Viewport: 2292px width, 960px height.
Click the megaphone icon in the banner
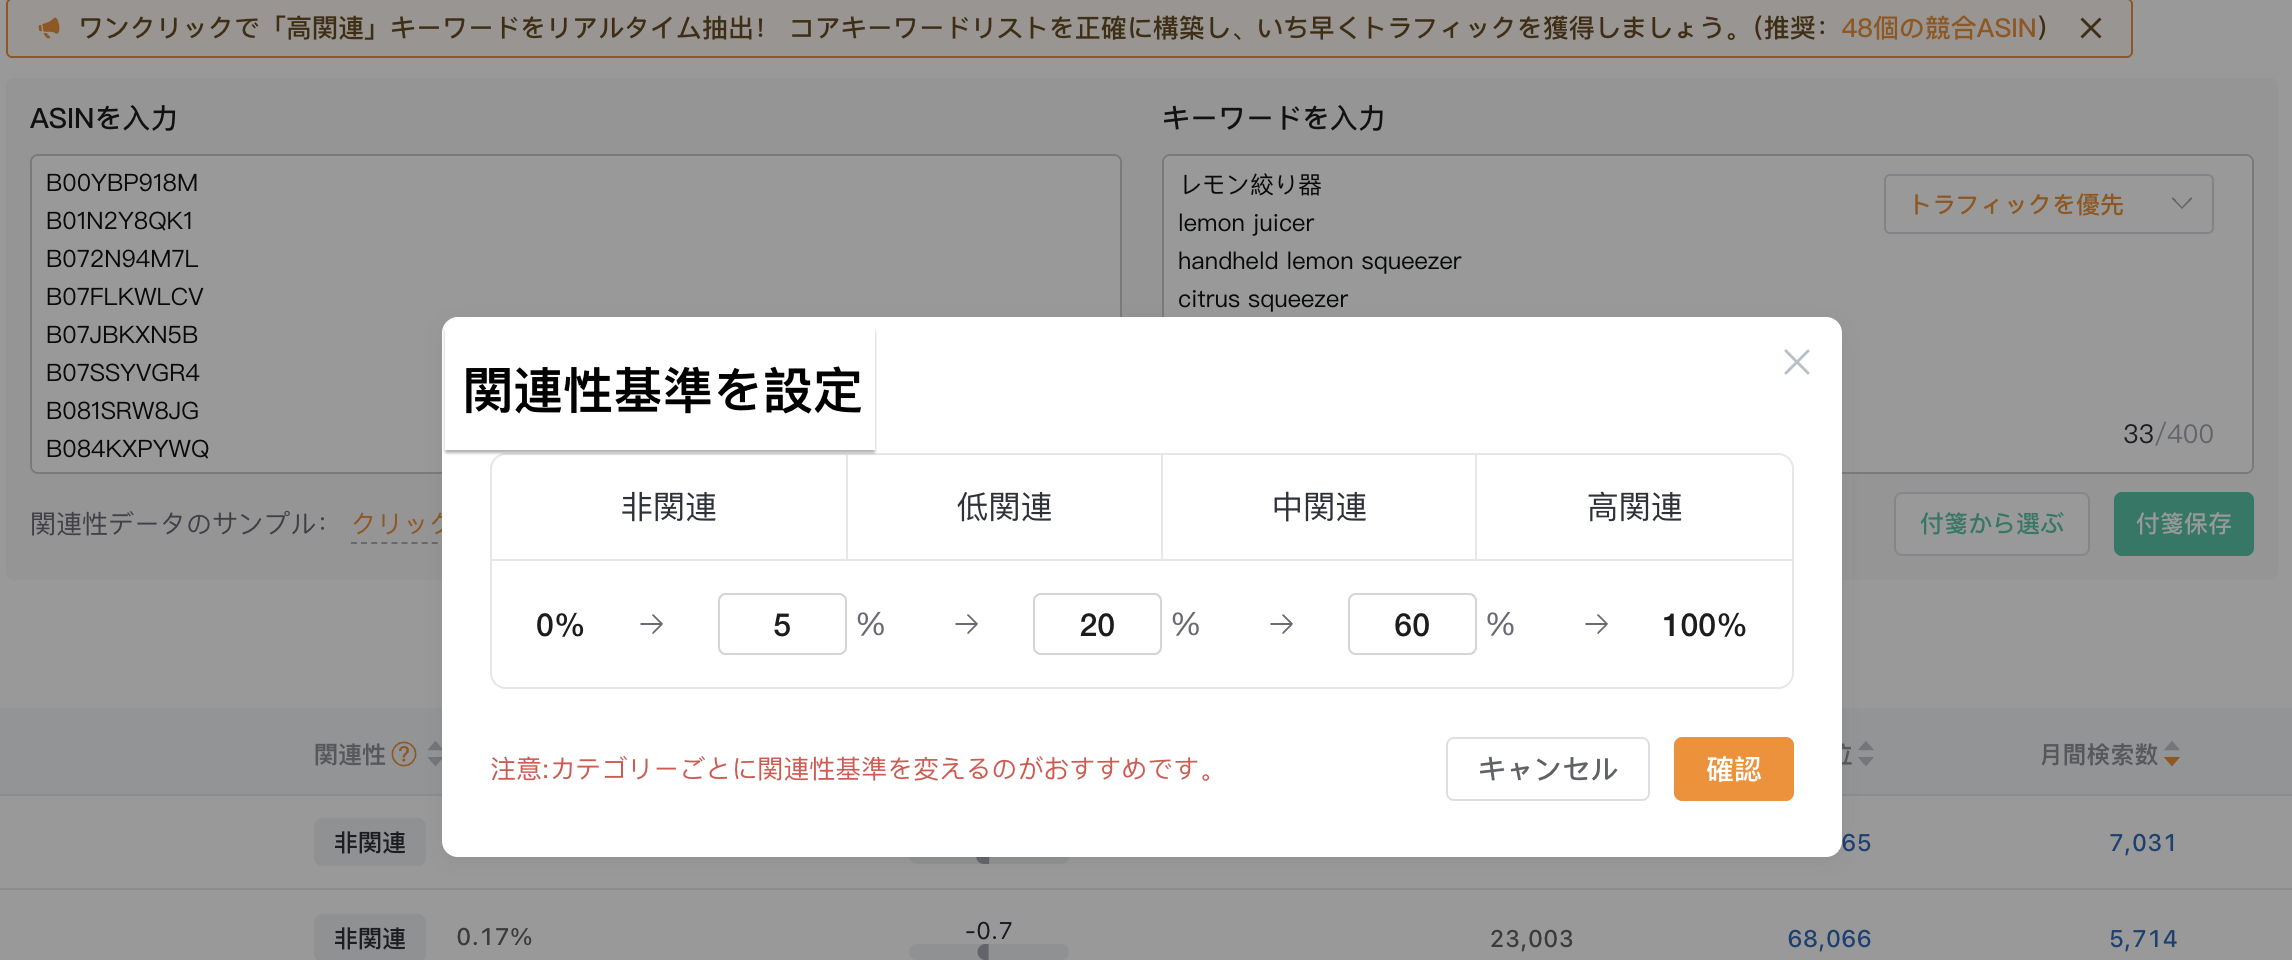click(x=48, y=28)
